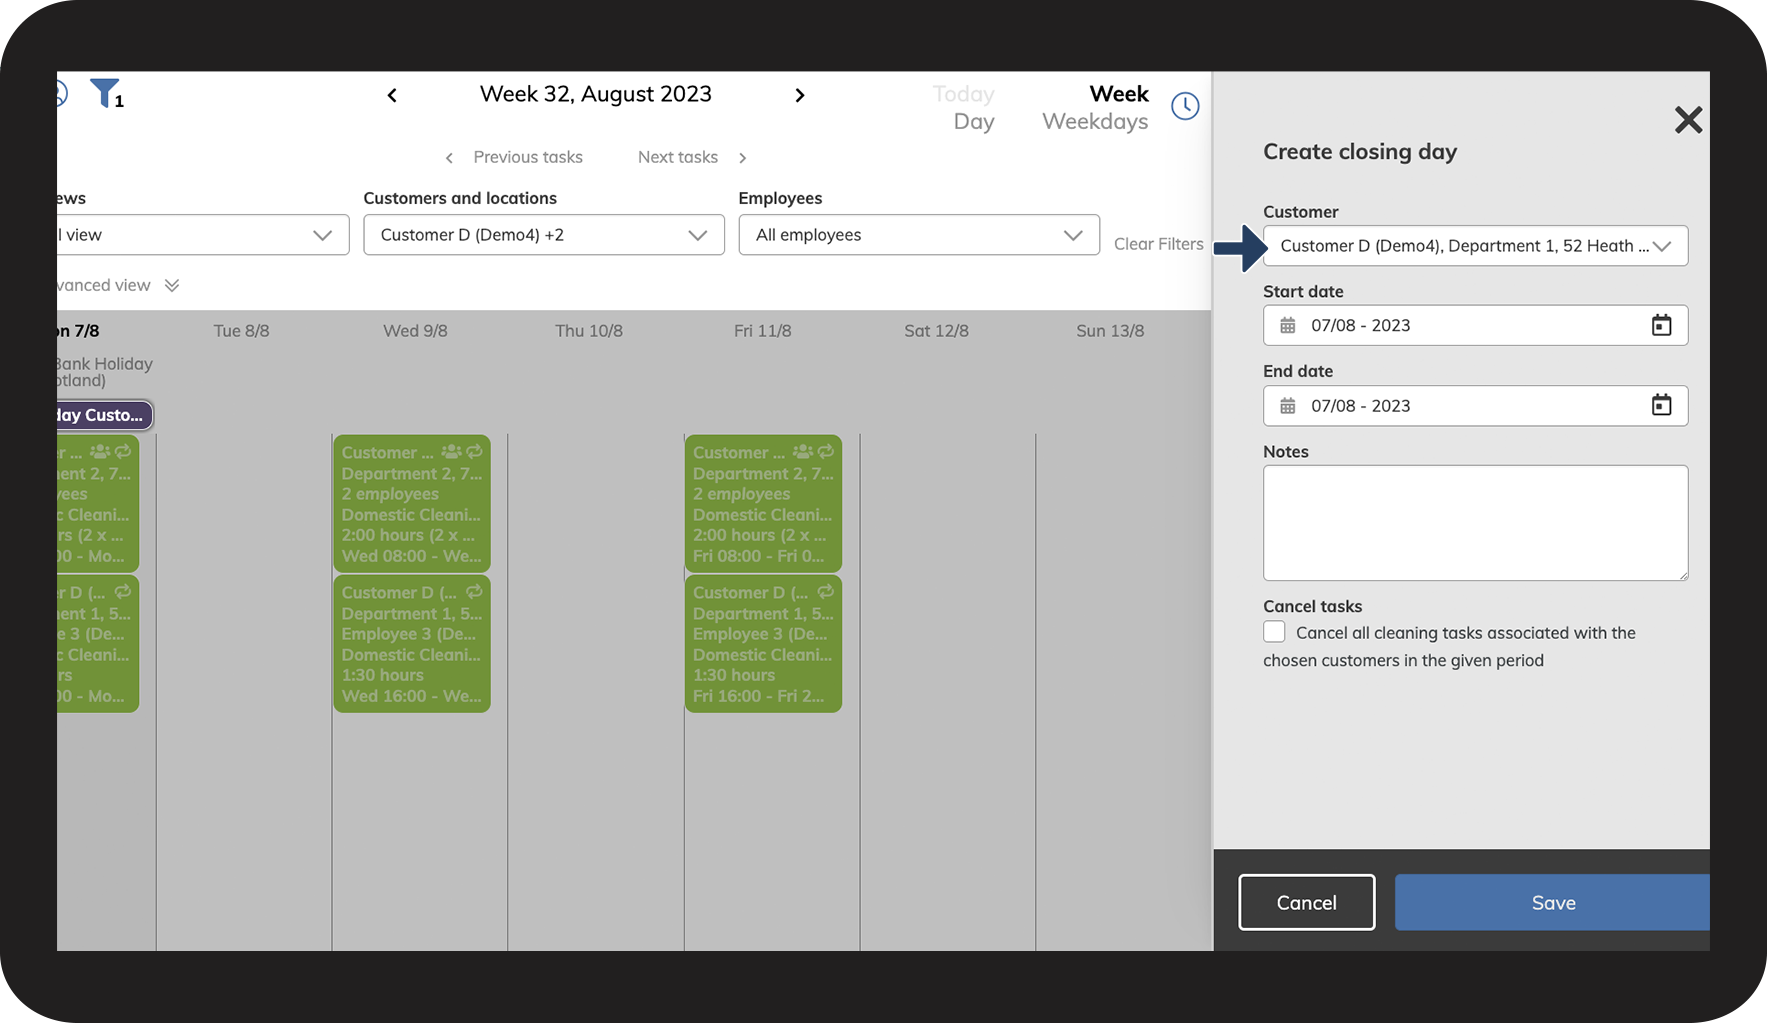Switch to Day view
Image resolution: width=1767 pixels, height=1023 pixels.
974,122
